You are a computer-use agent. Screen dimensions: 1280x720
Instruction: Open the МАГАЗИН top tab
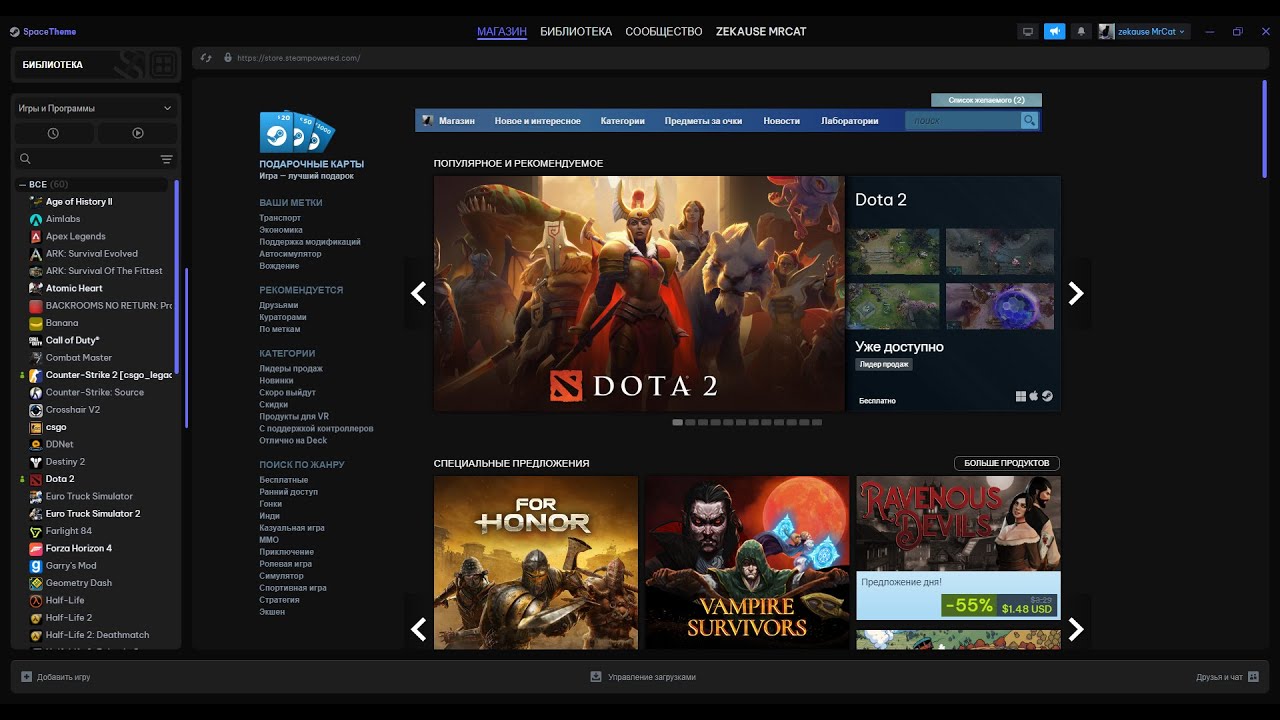tap(502, 32)
